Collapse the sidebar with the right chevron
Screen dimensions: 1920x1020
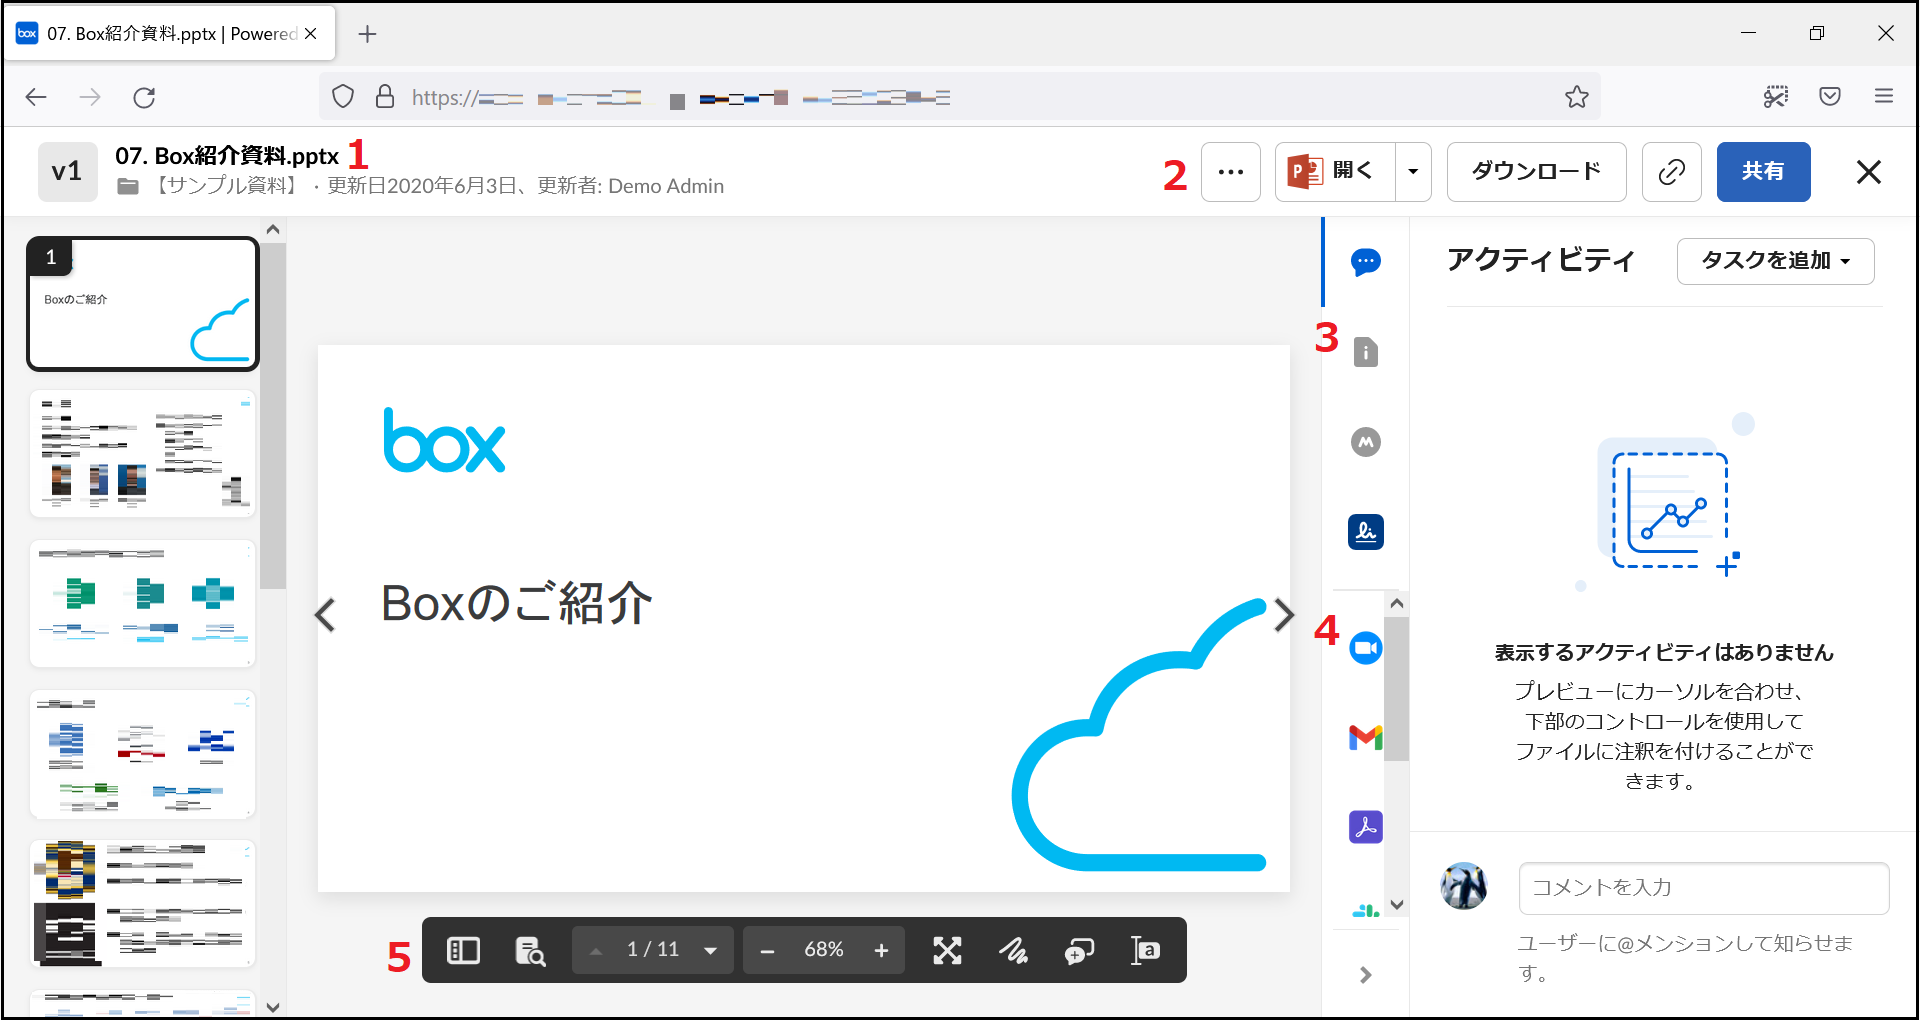tap(1365, 975)
